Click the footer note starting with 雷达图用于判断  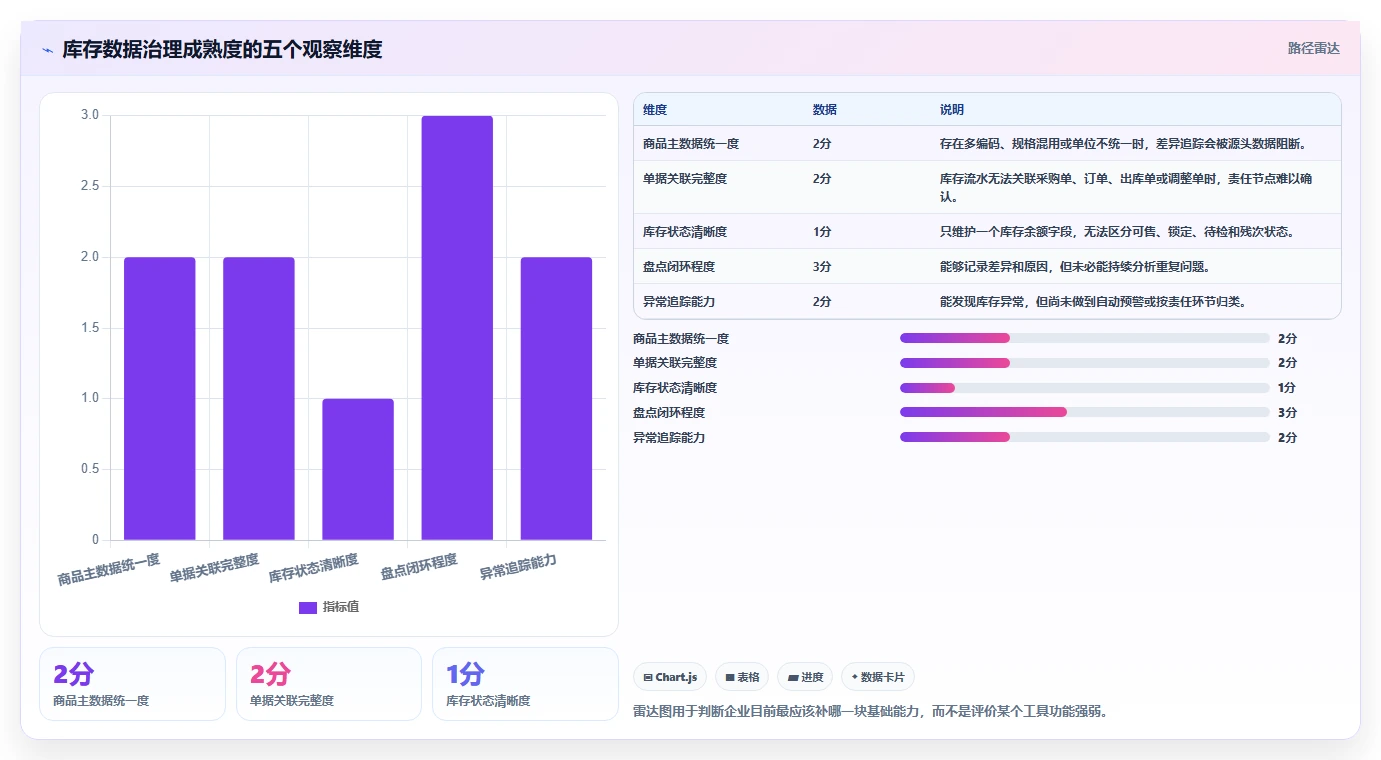(x=870, y=712)
